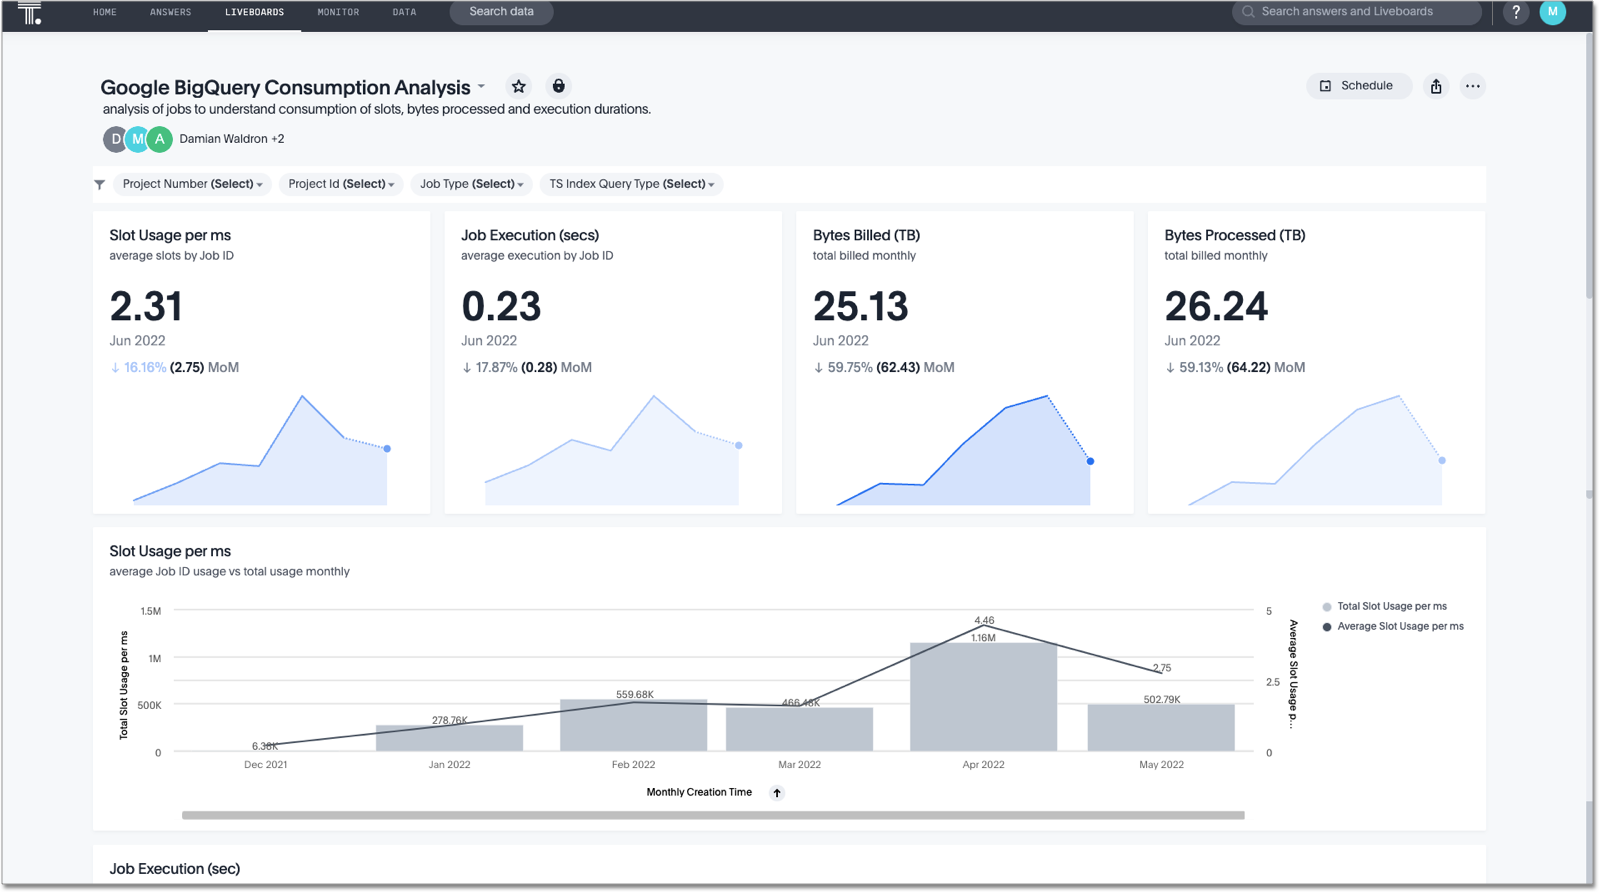The image size is (1599, 892).
Task: Click the share icon next to Schedule
Action: click(x=1436, y=86)
